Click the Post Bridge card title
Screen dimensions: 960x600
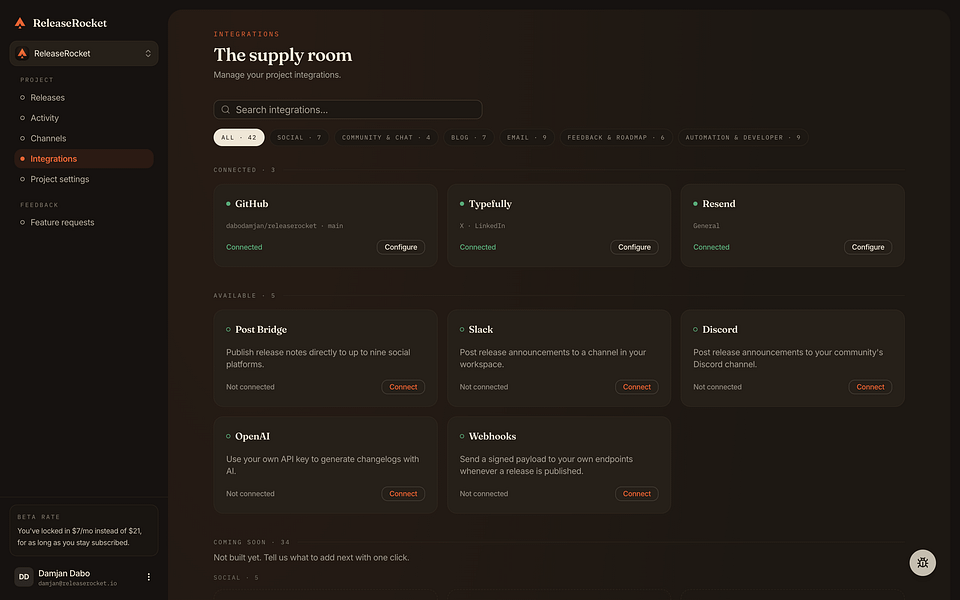(x=261, y=329)
